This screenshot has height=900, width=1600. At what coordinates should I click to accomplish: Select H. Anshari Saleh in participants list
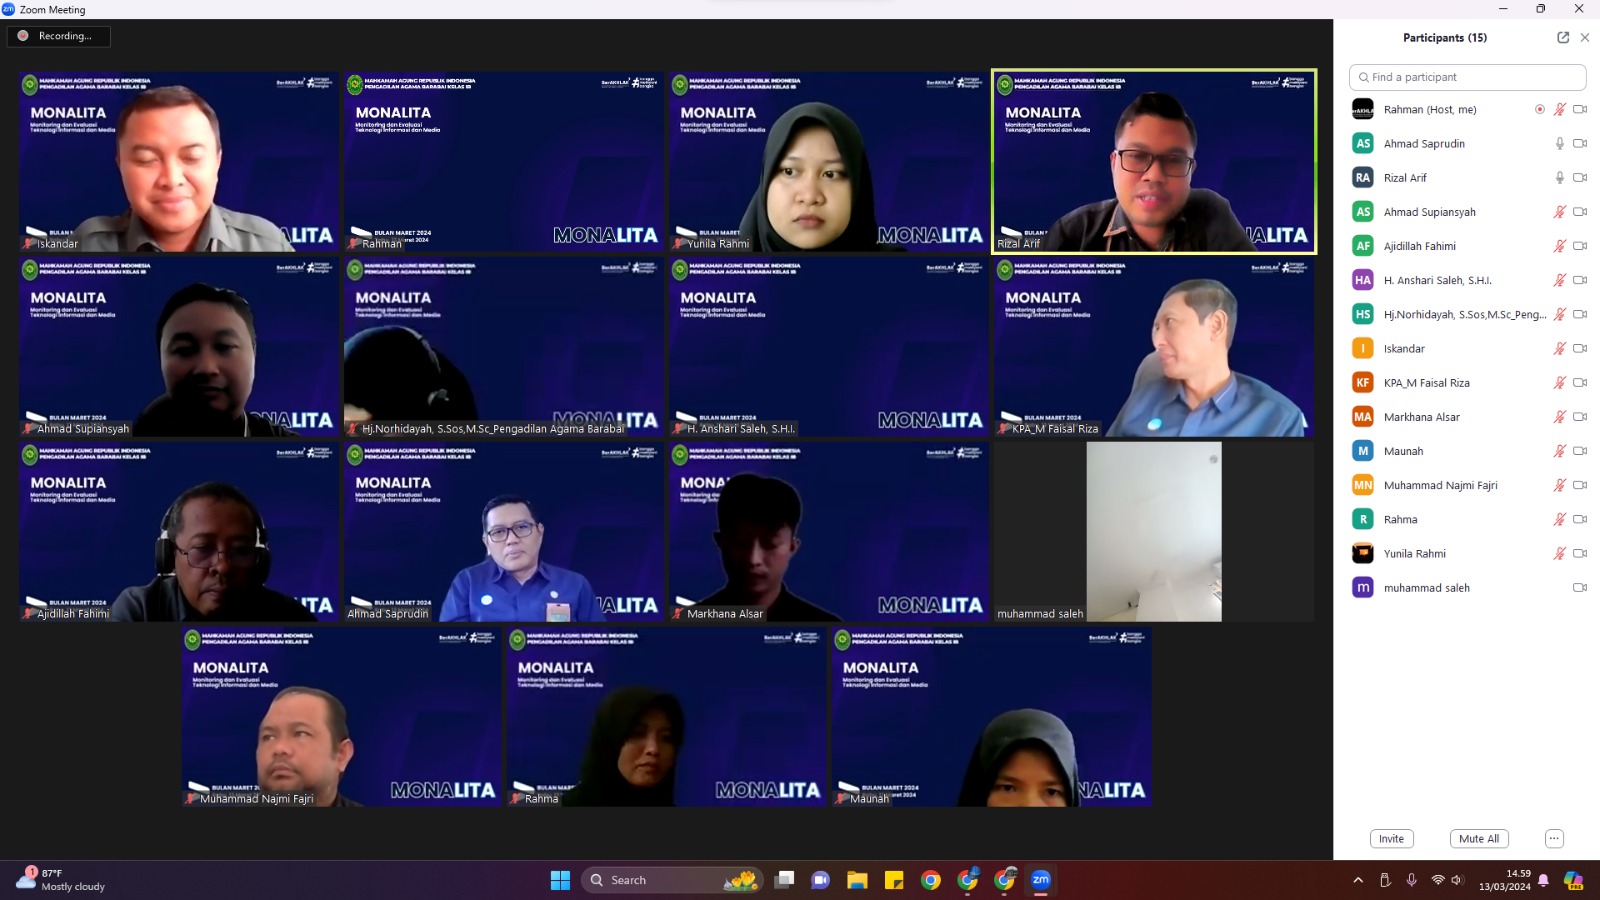(1437, 281)
